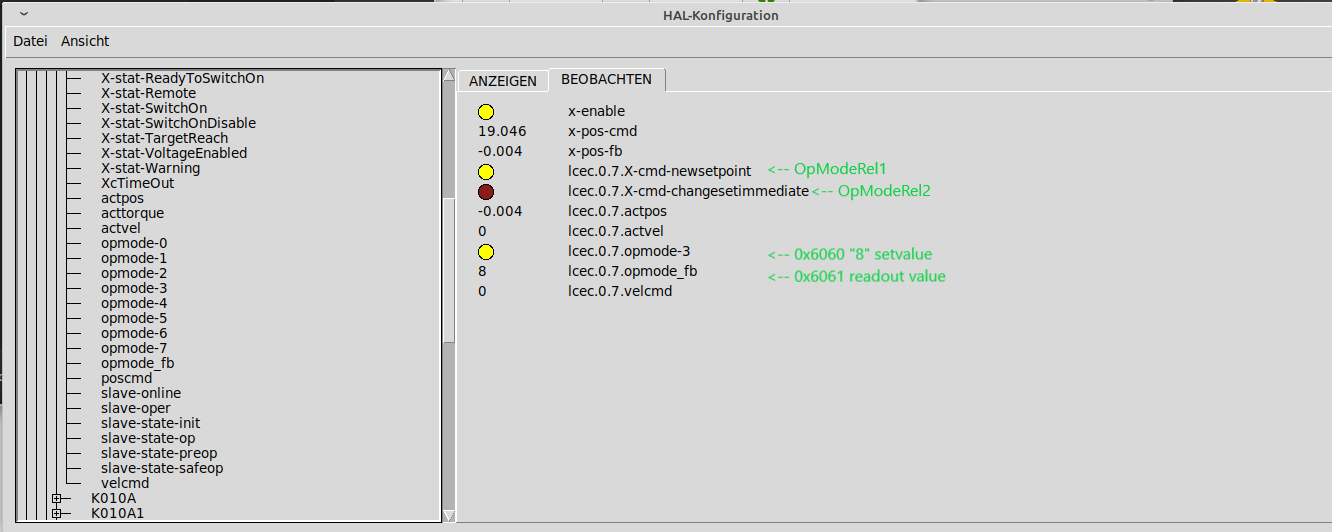Viewport: 1332px width, 532px height.
Task: Click the X-cmd-changesetimmediate dark red LED
Action: pyautogui.click(x=486, y=192)
